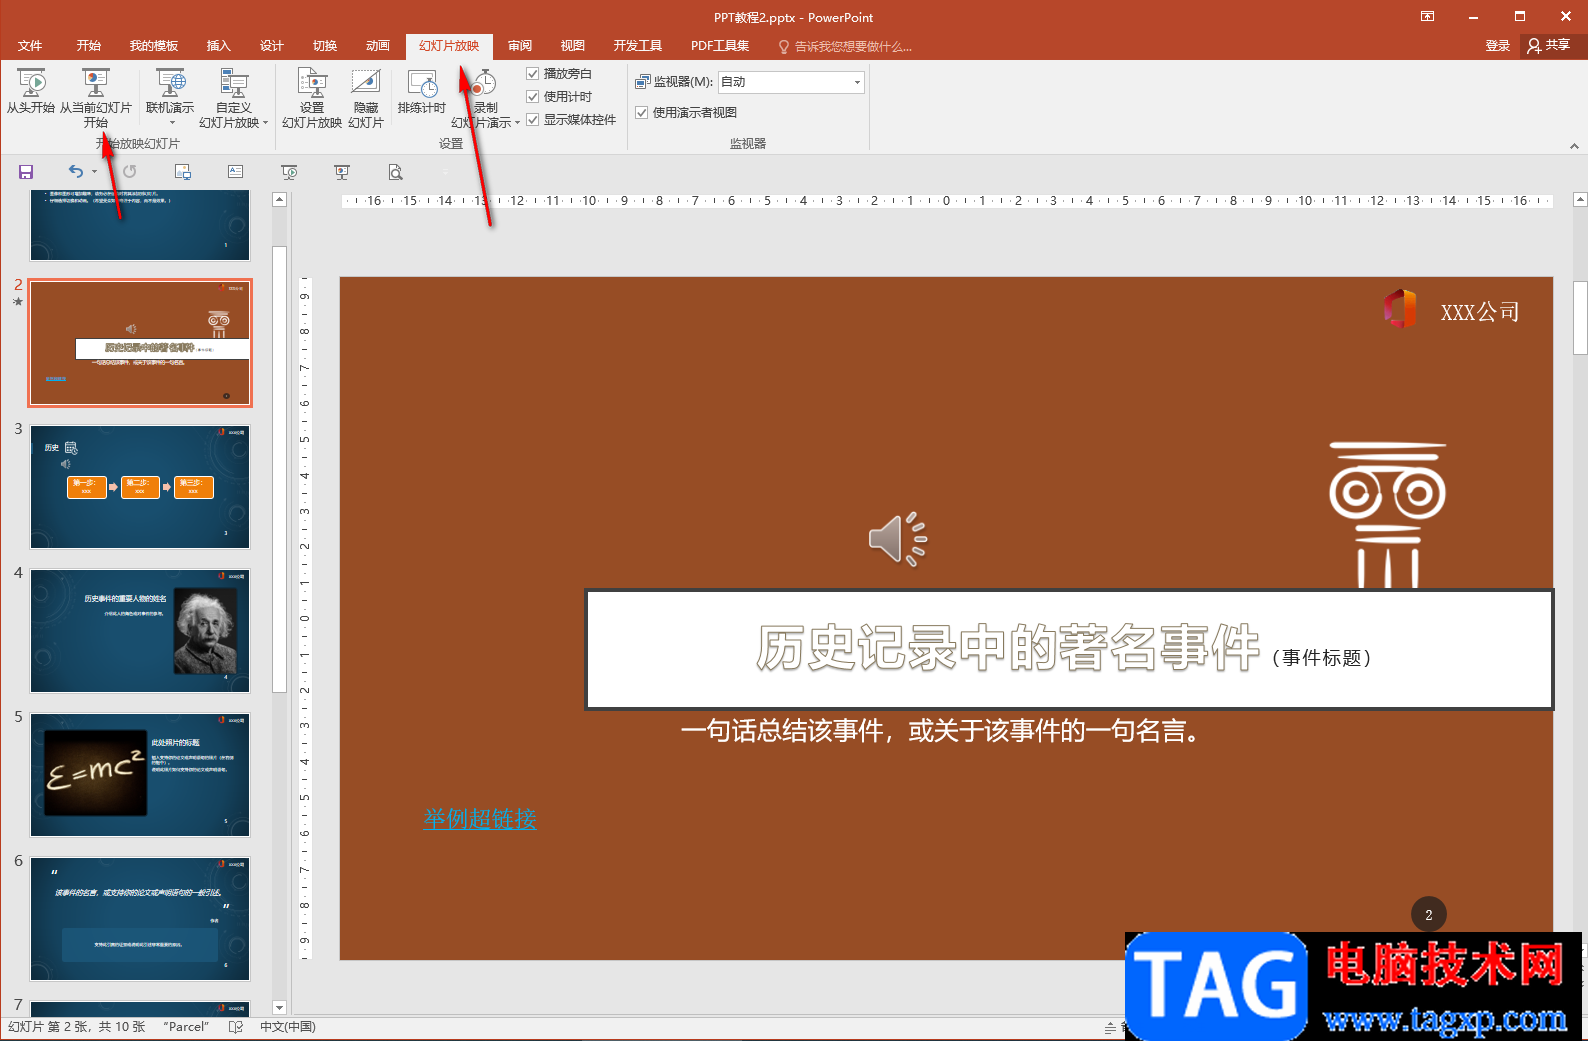This screenshot has width=1588, height=1041.
Task: Expand the 自定义幻灯片放映 dropdown arrow
Action: [265, 123]
